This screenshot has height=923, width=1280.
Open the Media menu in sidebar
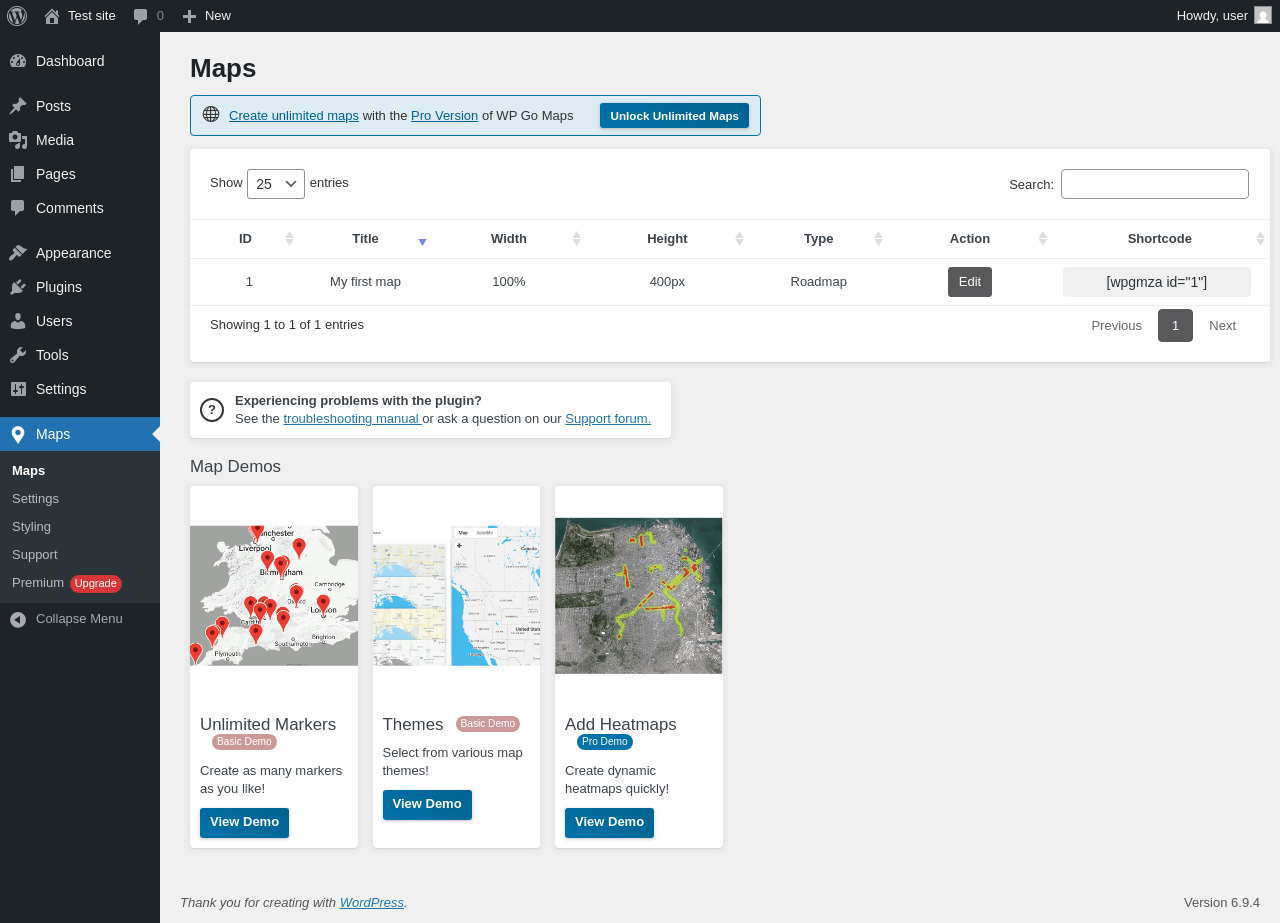55,140
